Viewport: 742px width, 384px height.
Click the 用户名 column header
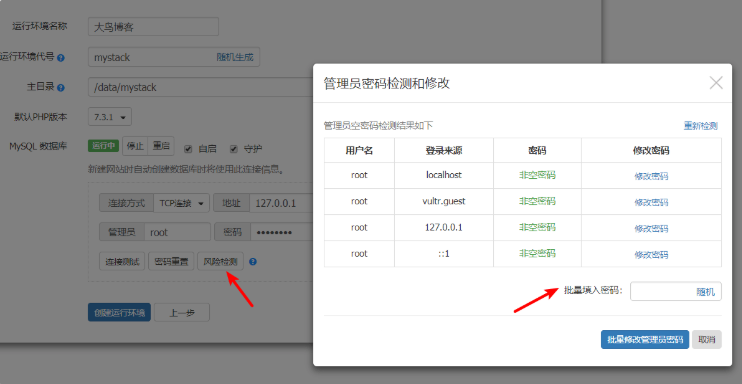point(359,151)
